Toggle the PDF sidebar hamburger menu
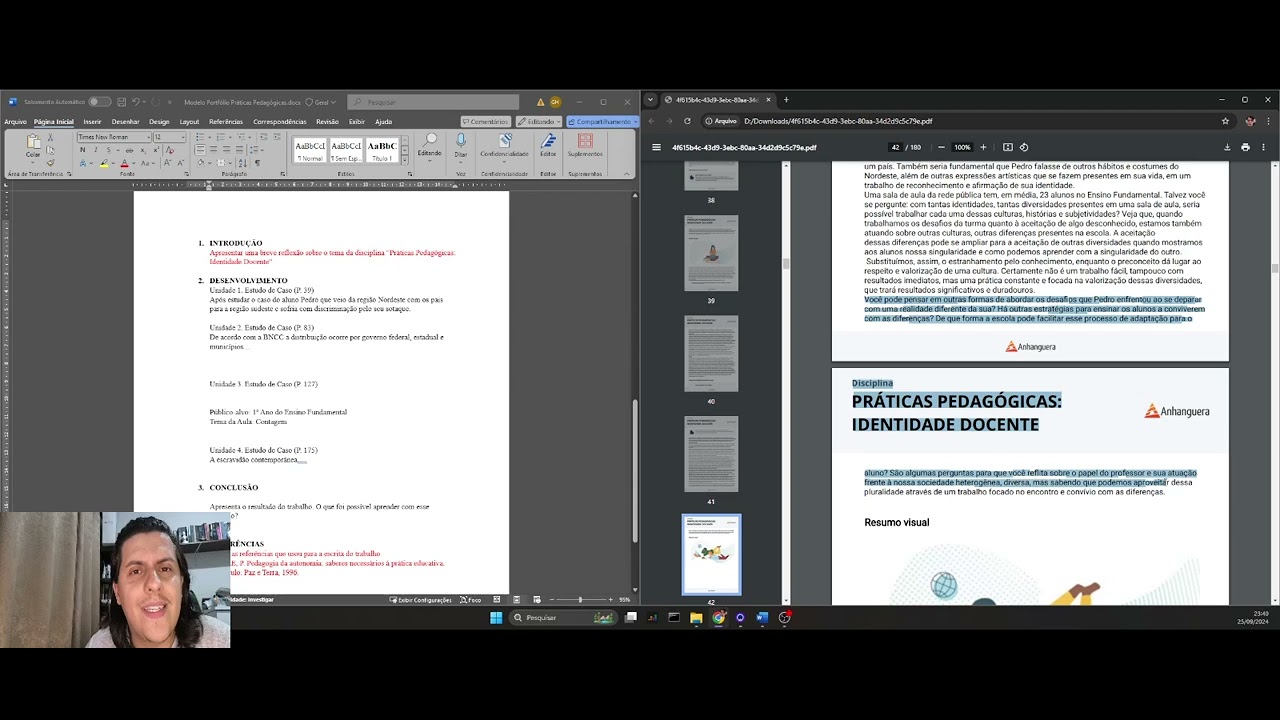Image resolution: width=1280 pixels, height=720 pixels. pos(656,147)
